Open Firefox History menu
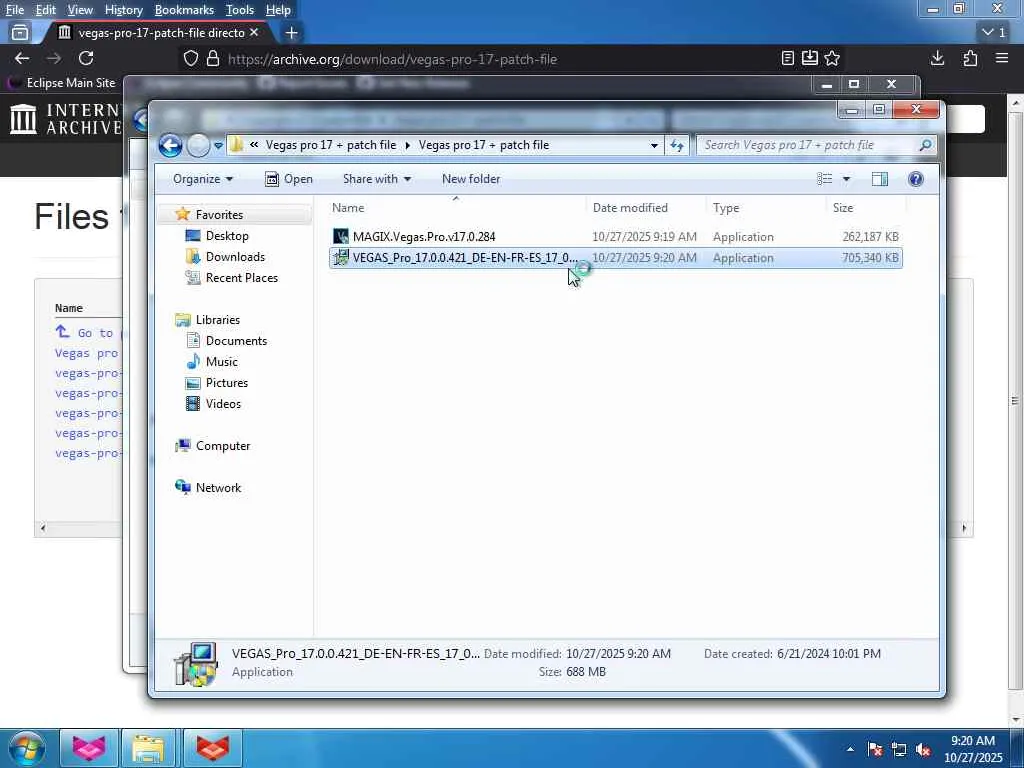 point(123,10)
